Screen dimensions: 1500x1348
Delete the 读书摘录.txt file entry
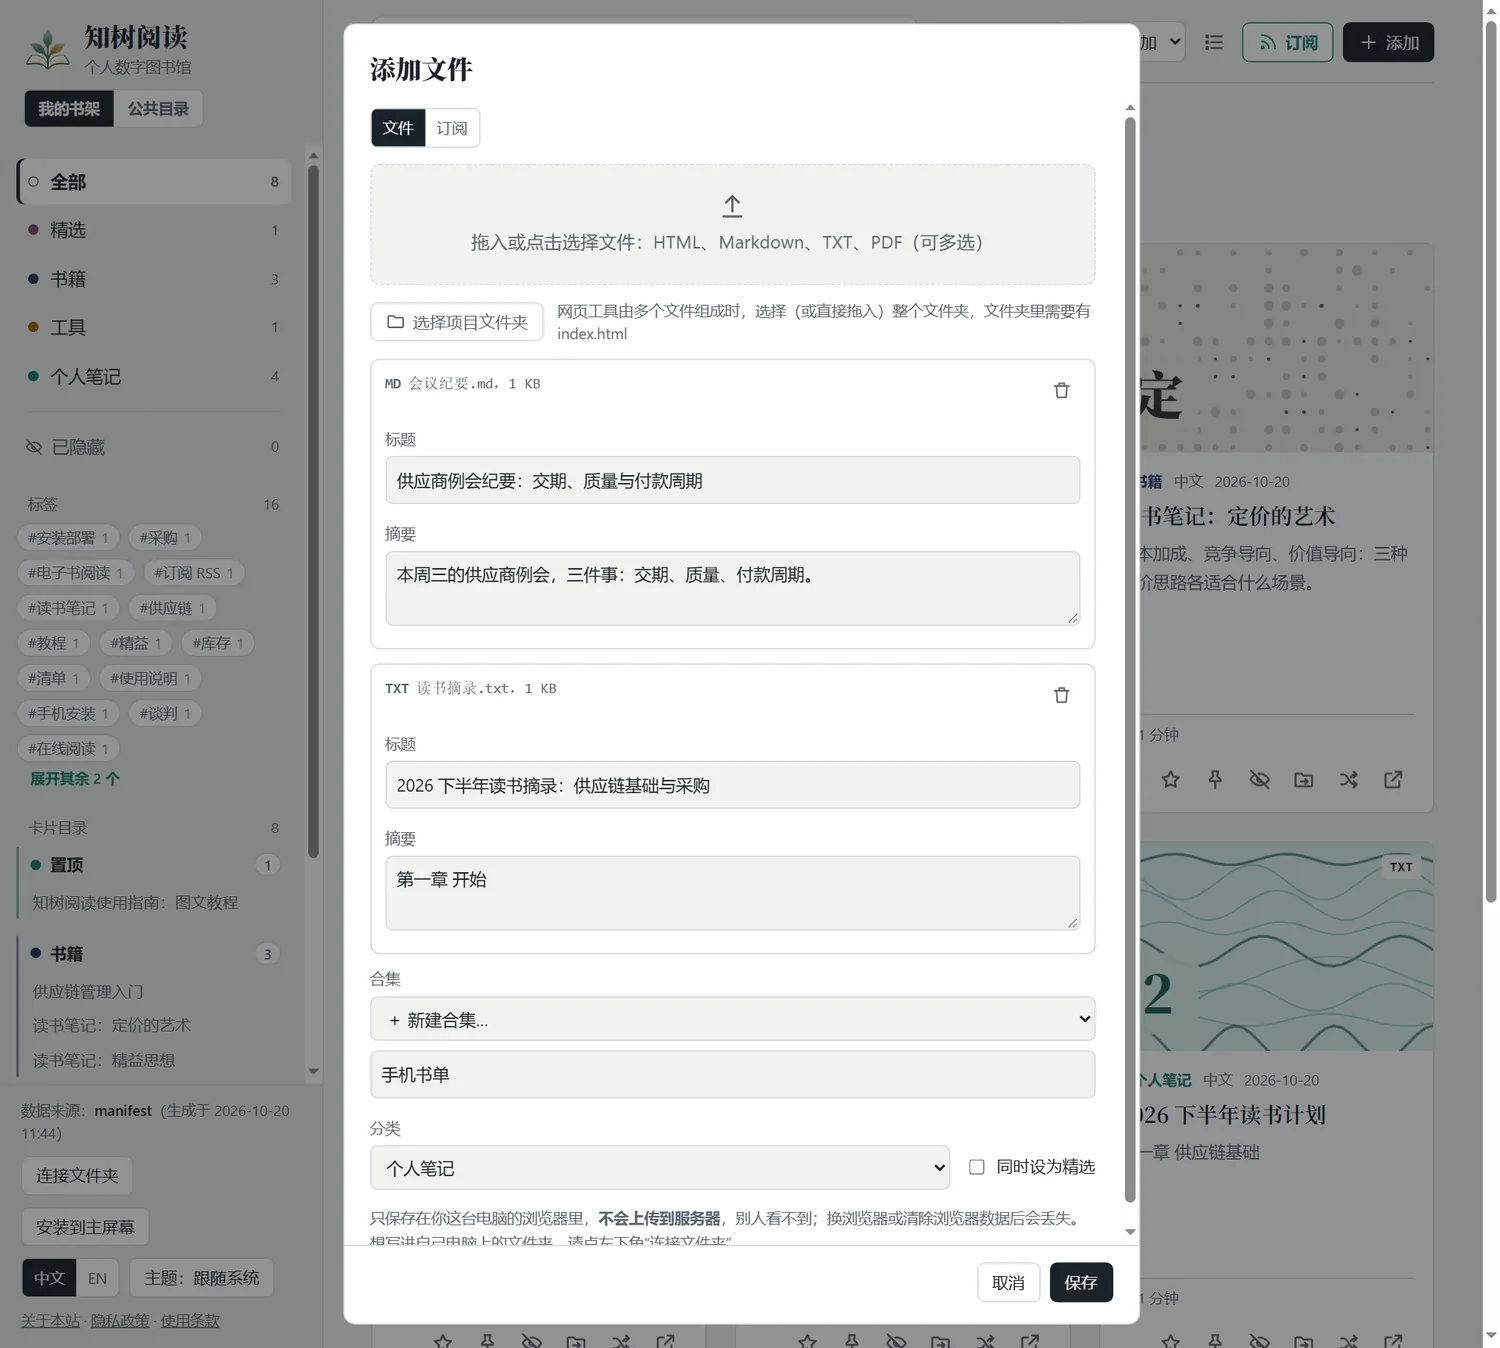point(1061,696)
